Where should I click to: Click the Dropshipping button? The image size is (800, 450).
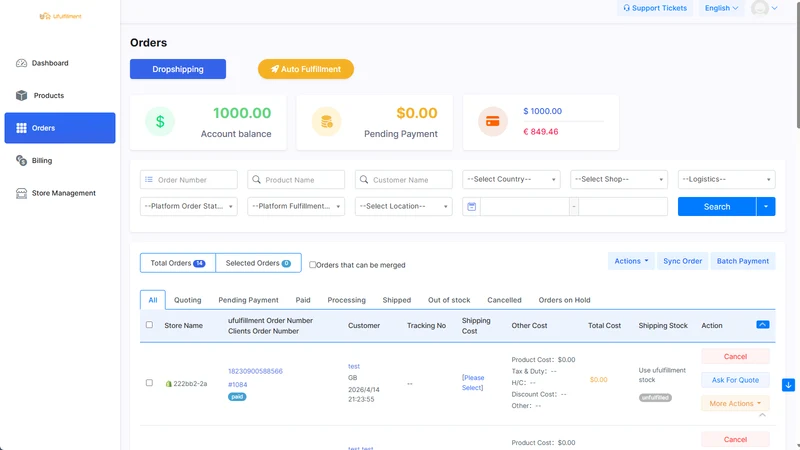tap(178, 69)
